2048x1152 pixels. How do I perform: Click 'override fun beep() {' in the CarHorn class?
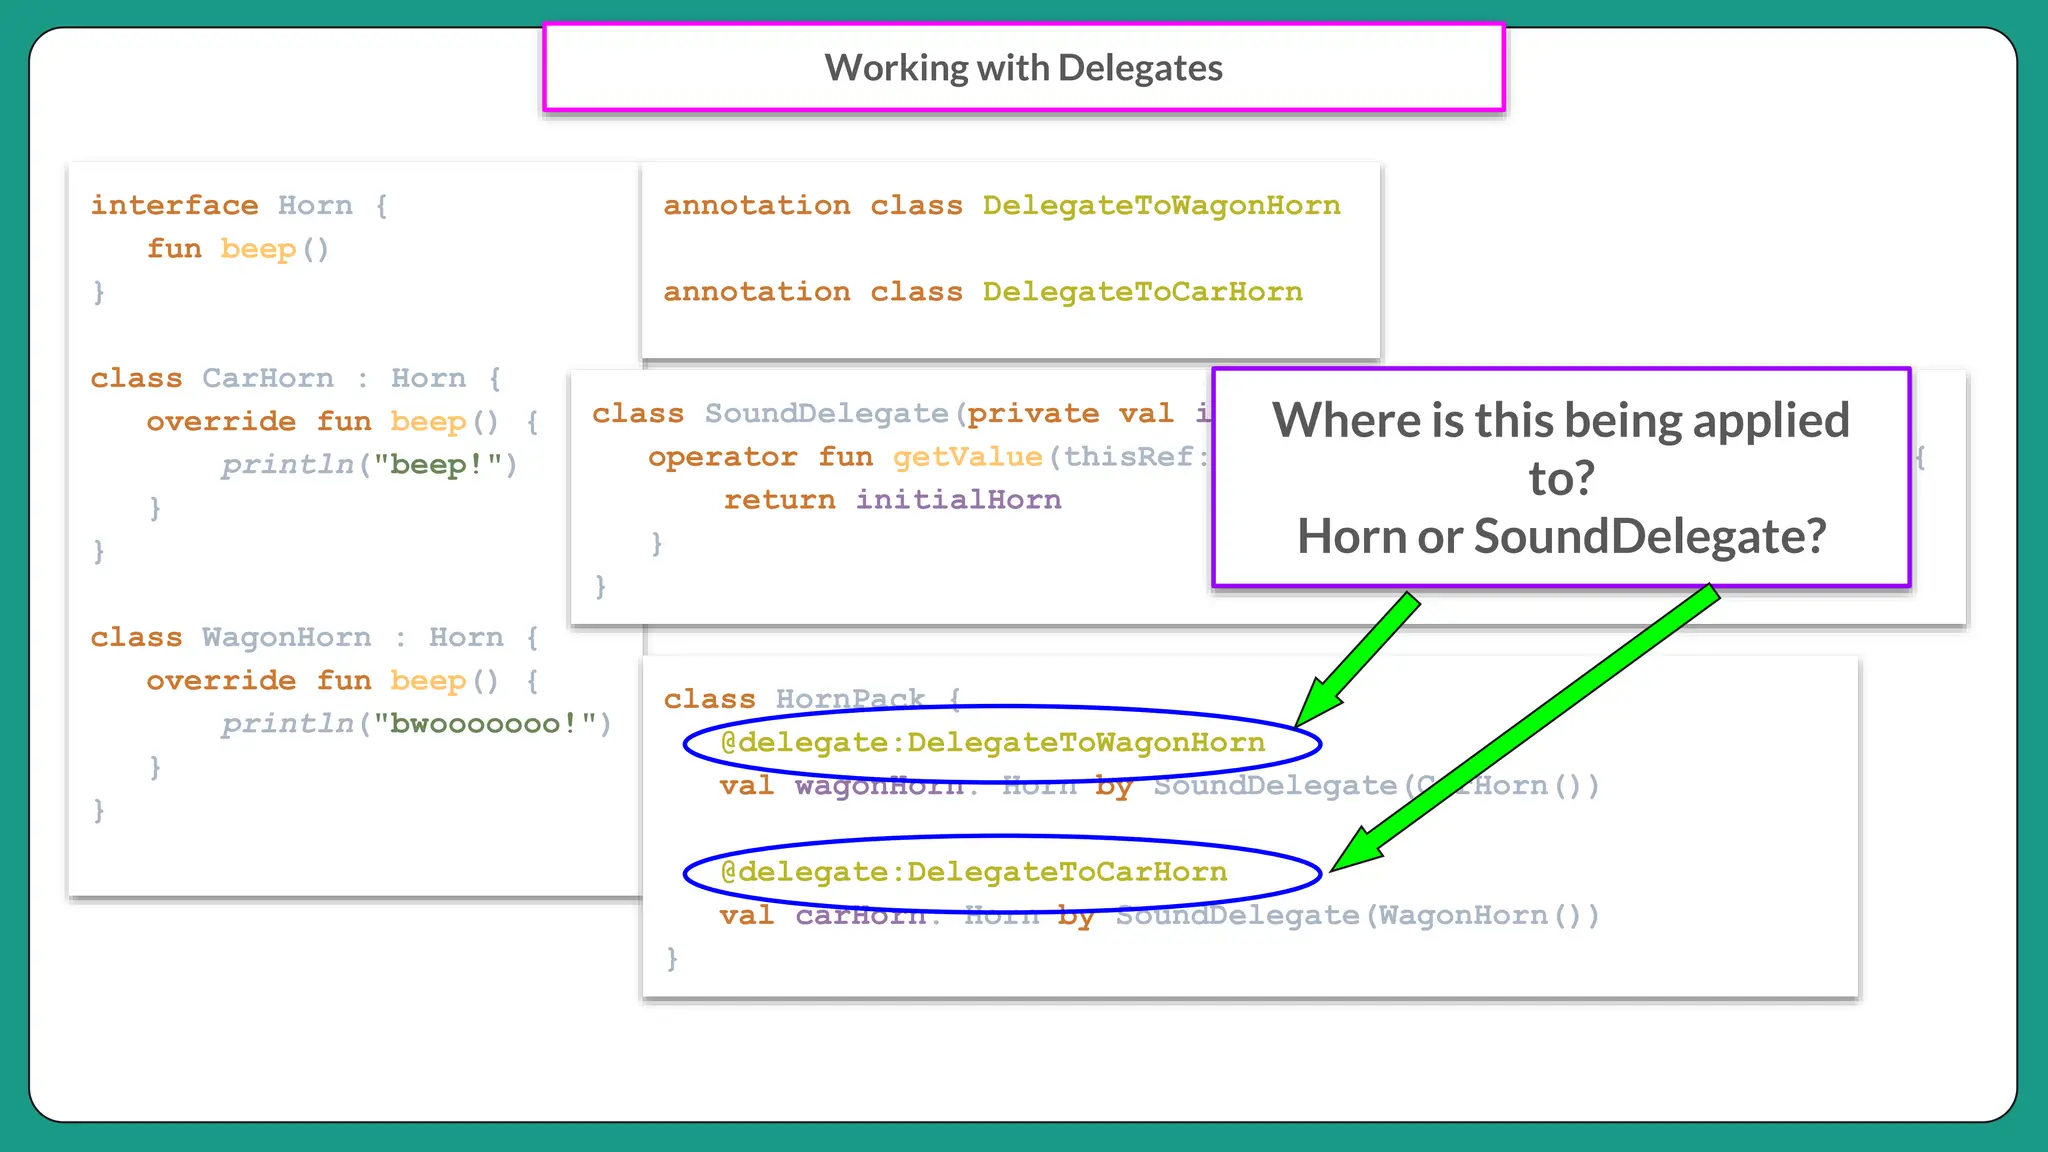point(343,421)
